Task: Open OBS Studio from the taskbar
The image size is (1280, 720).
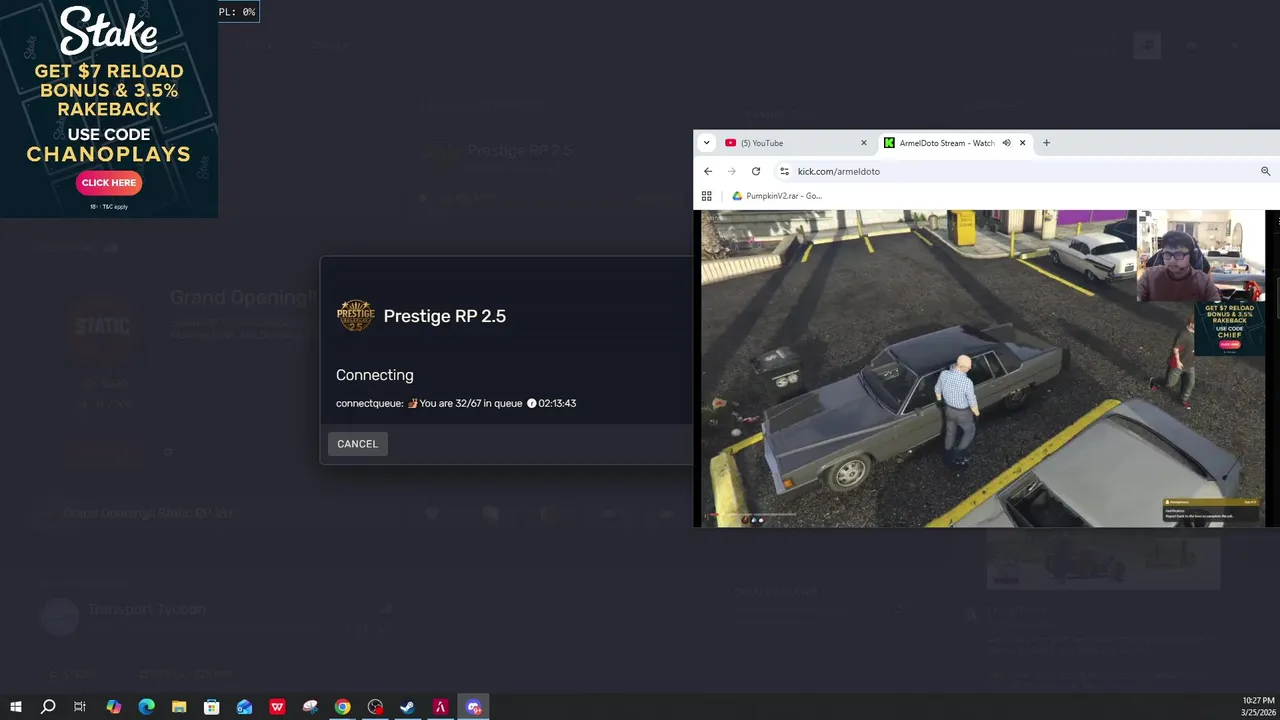Action: tap(375, 707)
